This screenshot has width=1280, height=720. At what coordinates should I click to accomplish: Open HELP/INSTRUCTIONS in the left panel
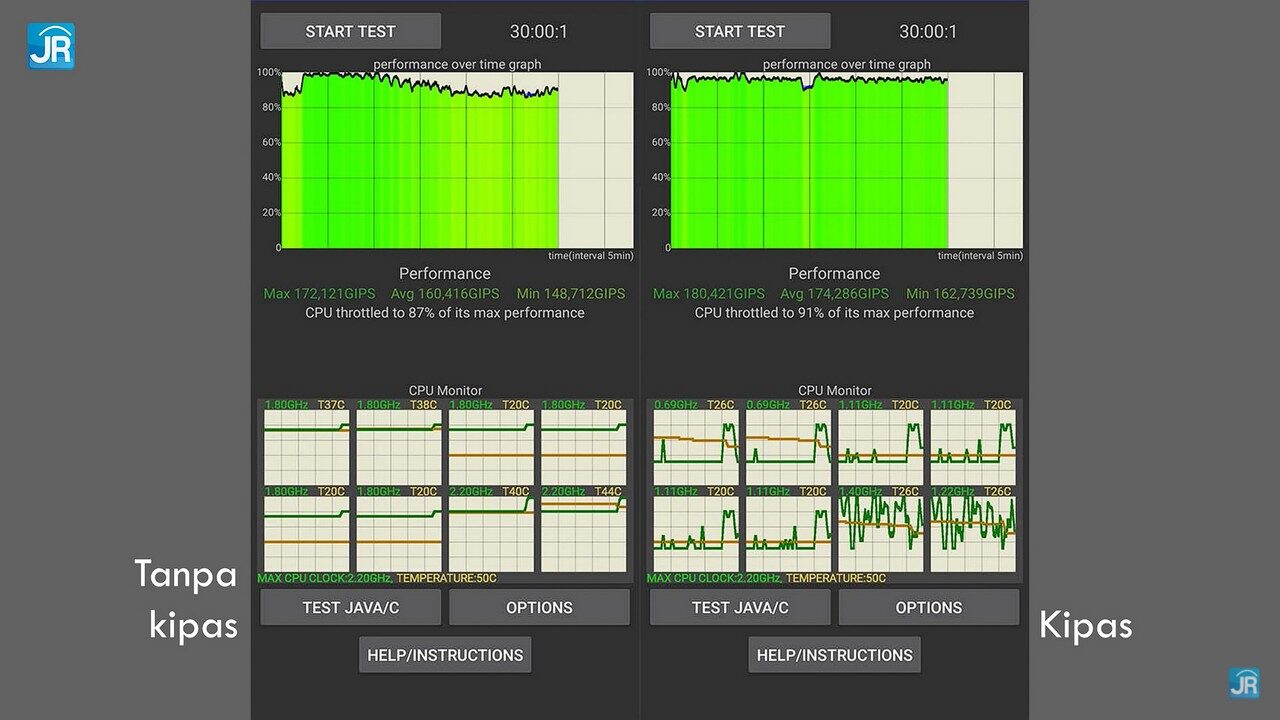445,655
